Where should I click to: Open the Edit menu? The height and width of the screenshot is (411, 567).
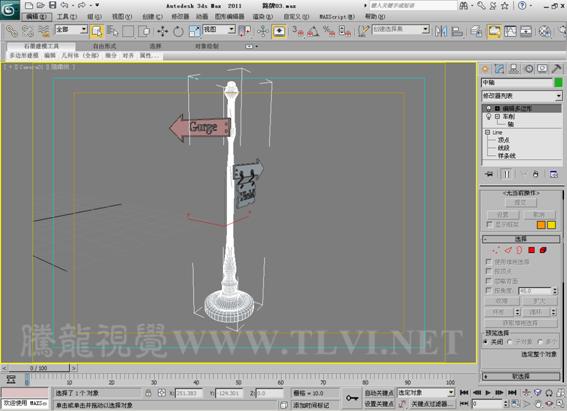(37, 17)
